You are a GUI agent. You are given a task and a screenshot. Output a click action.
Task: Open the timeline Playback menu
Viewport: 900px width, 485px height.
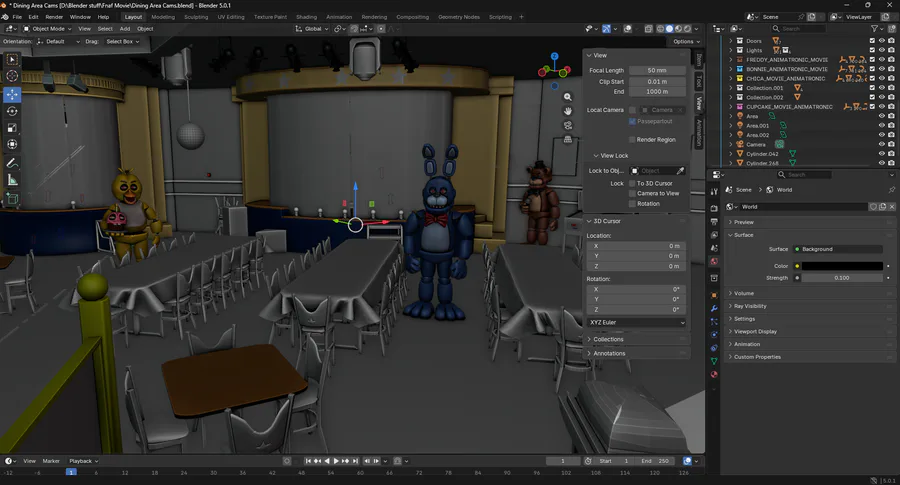[83, 461]
